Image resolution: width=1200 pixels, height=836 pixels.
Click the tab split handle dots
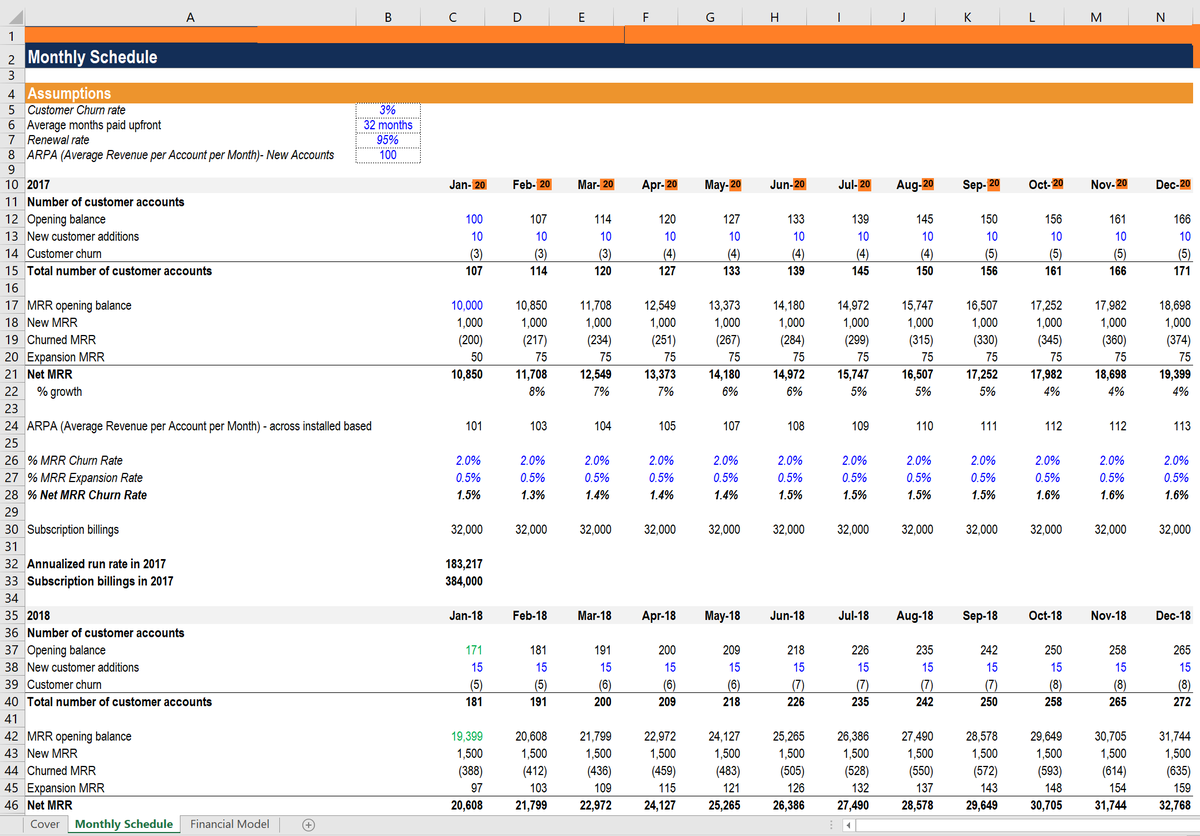click(829, 826)
